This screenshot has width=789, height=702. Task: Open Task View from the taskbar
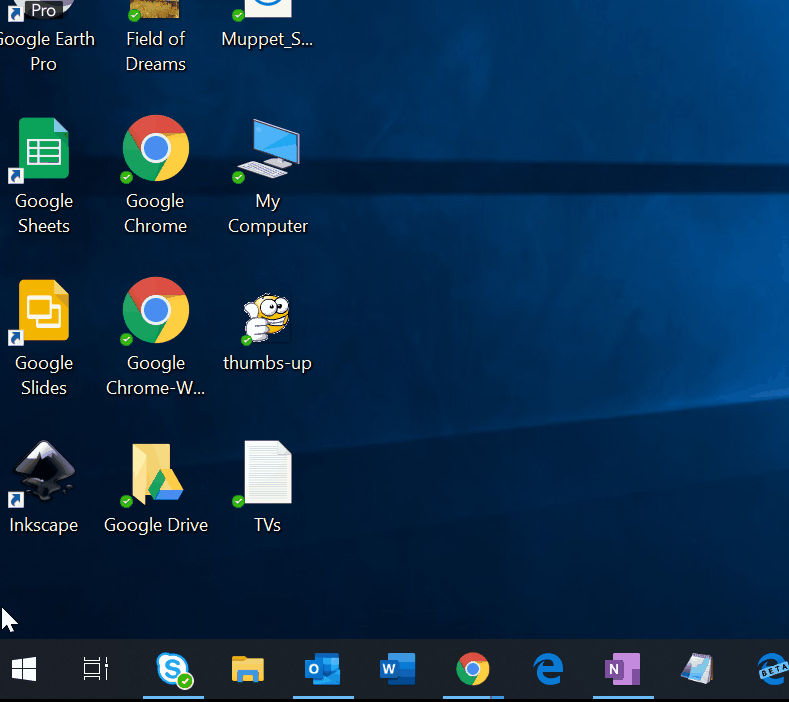point(96,668)
